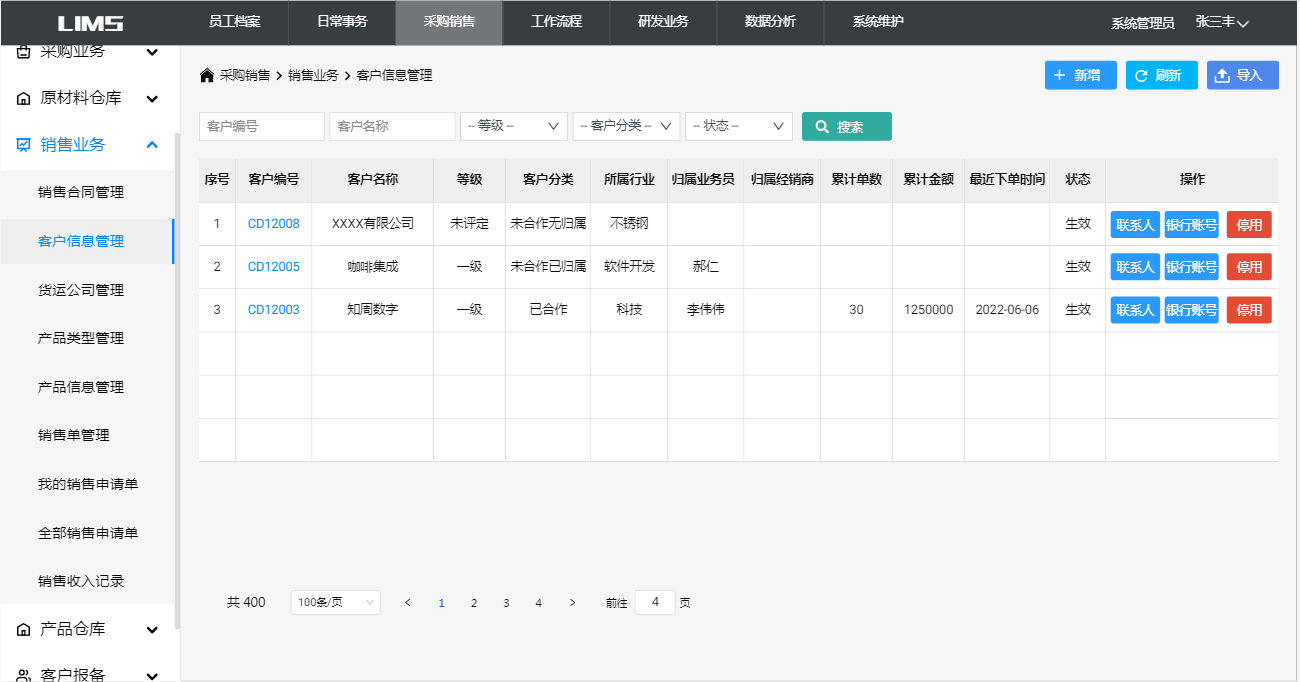Screen dimensions: 1300x682
Task: Go to next page arrow in pagination
Action: [x=572, y=602]
